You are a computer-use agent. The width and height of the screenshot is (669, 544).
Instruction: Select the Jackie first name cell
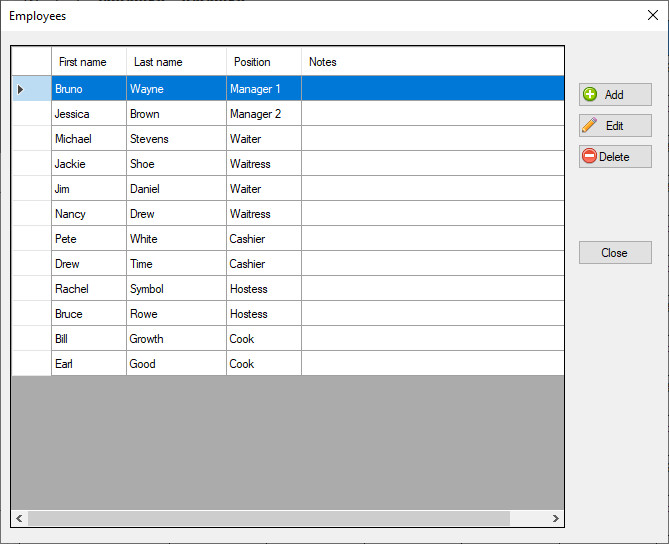[x=89, y=164]
